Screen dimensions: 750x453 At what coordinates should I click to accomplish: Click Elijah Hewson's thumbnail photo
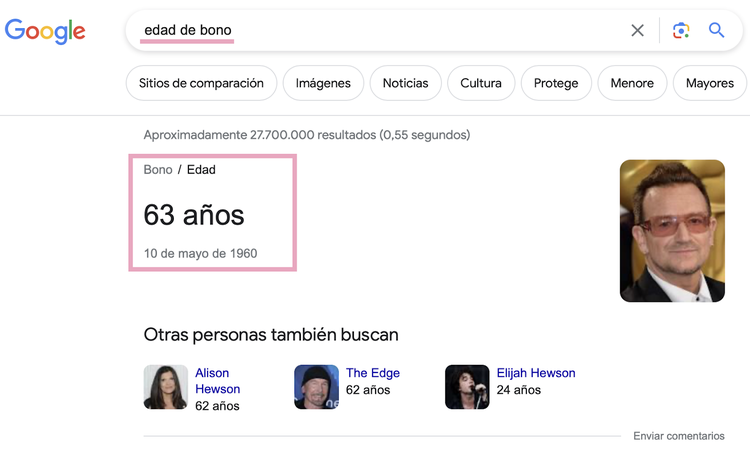(467, 387)
